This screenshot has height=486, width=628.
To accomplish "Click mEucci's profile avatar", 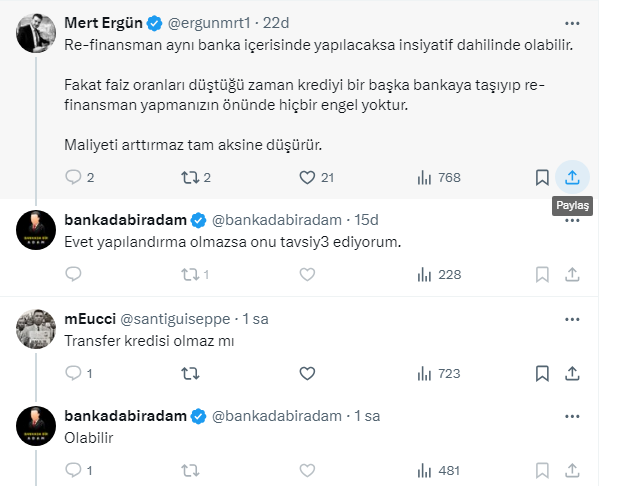I will 38,328.
